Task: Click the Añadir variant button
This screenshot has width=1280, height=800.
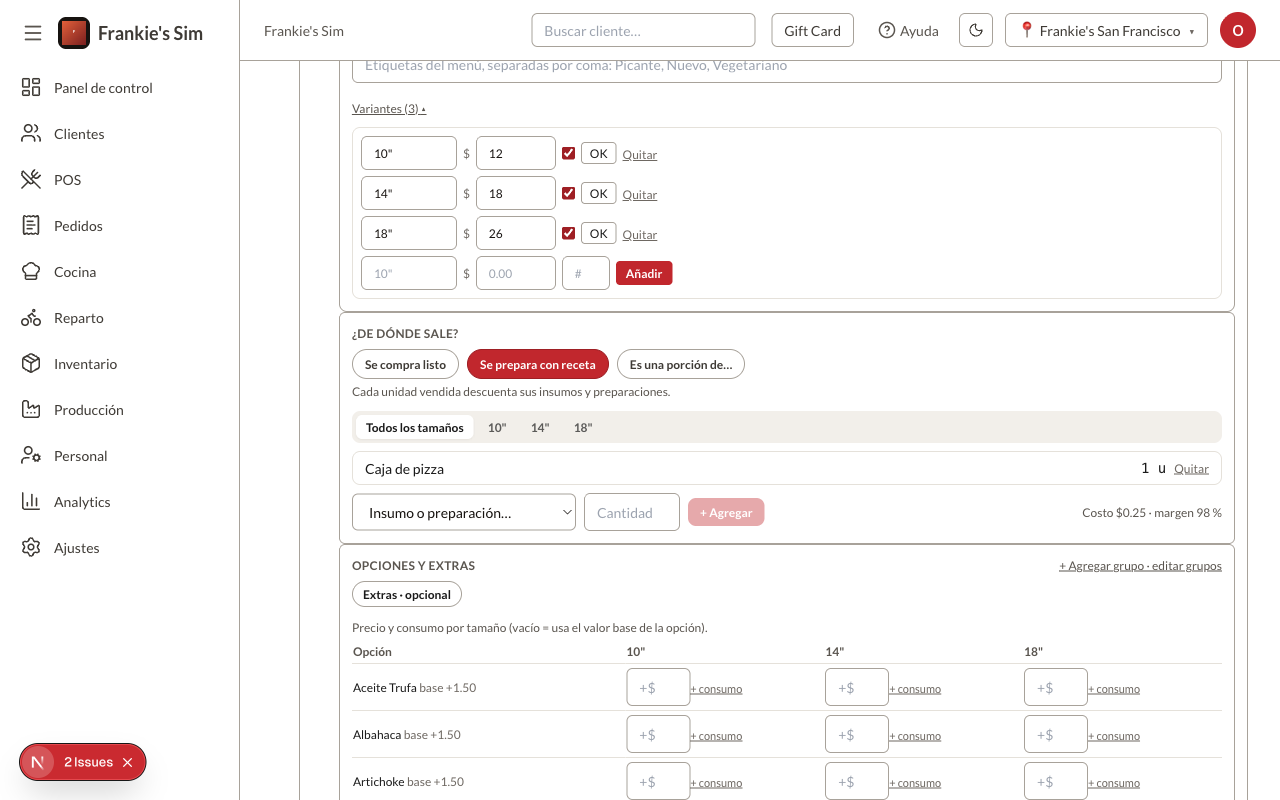Action: [644, 273]
